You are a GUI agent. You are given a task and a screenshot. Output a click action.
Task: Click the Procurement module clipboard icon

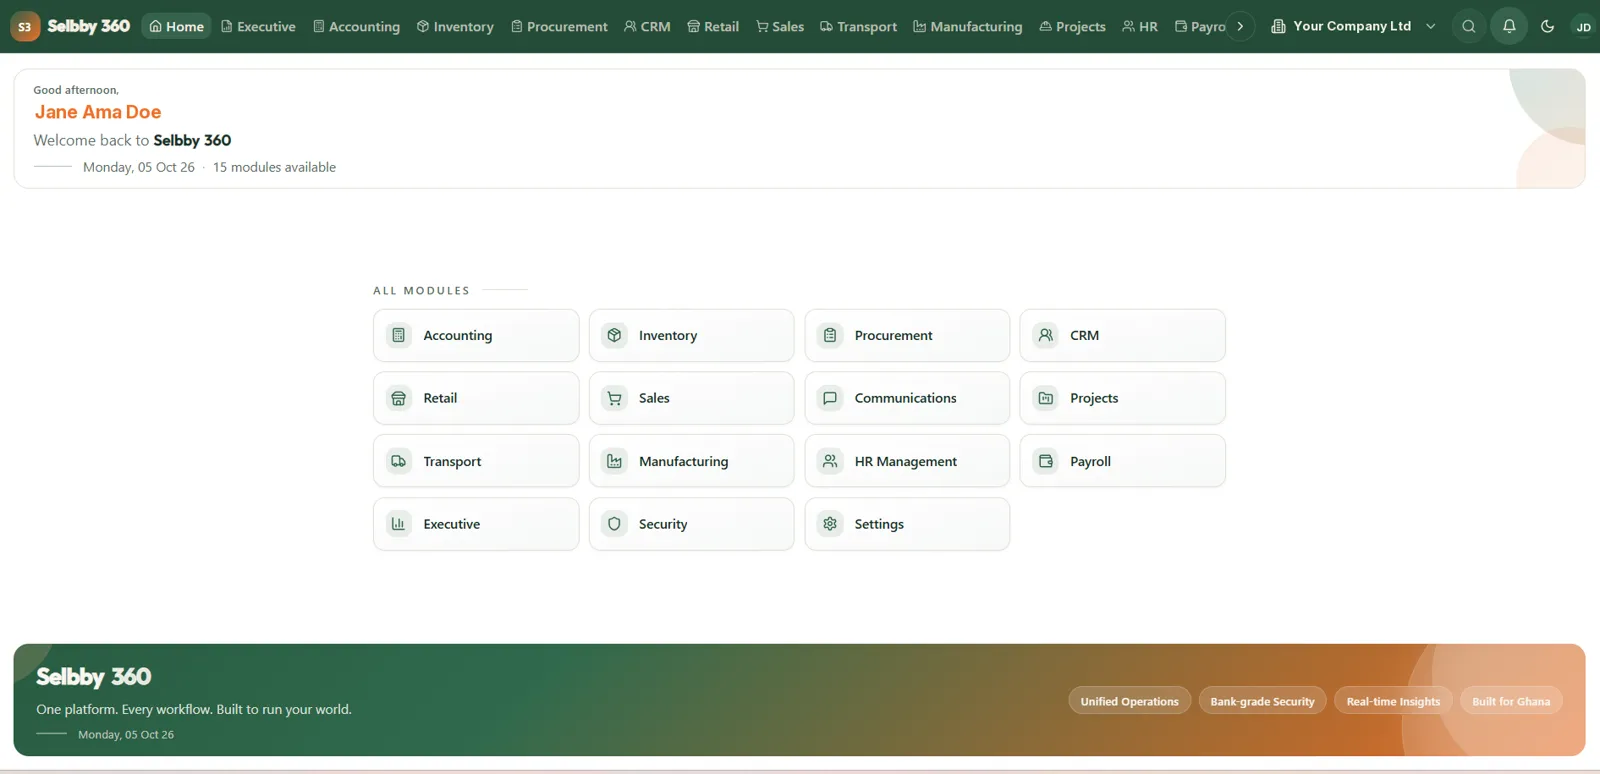[x=830, y=335]
